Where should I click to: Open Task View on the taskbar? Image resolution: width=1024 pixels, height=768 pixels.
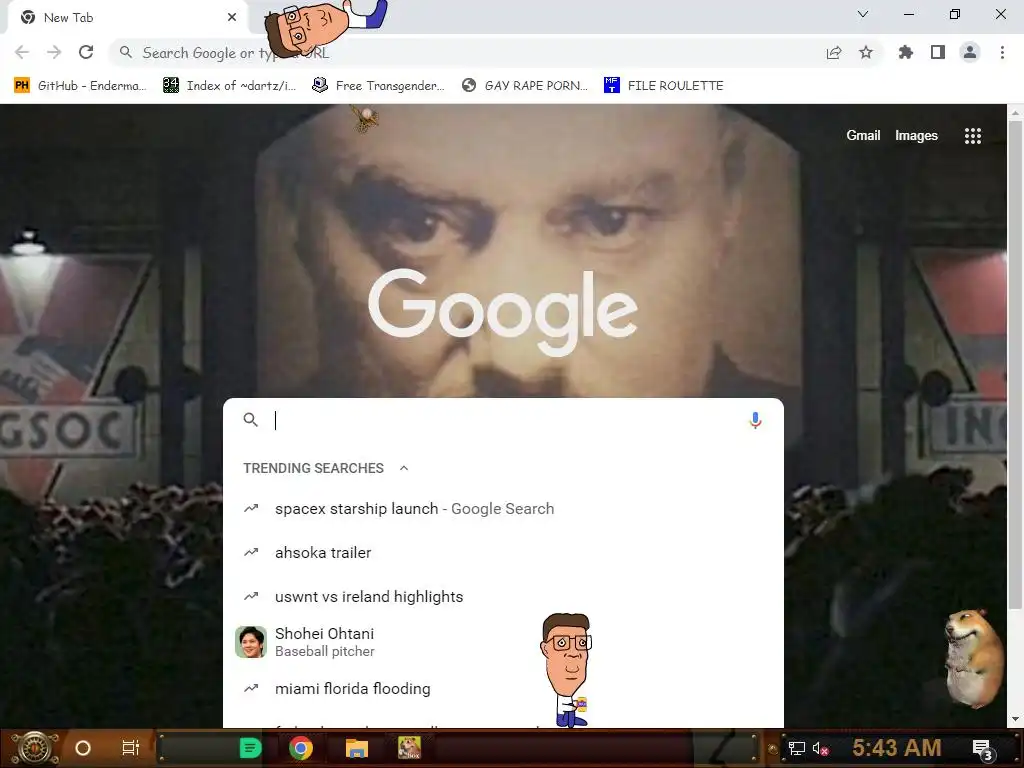(x=131, y=748)
